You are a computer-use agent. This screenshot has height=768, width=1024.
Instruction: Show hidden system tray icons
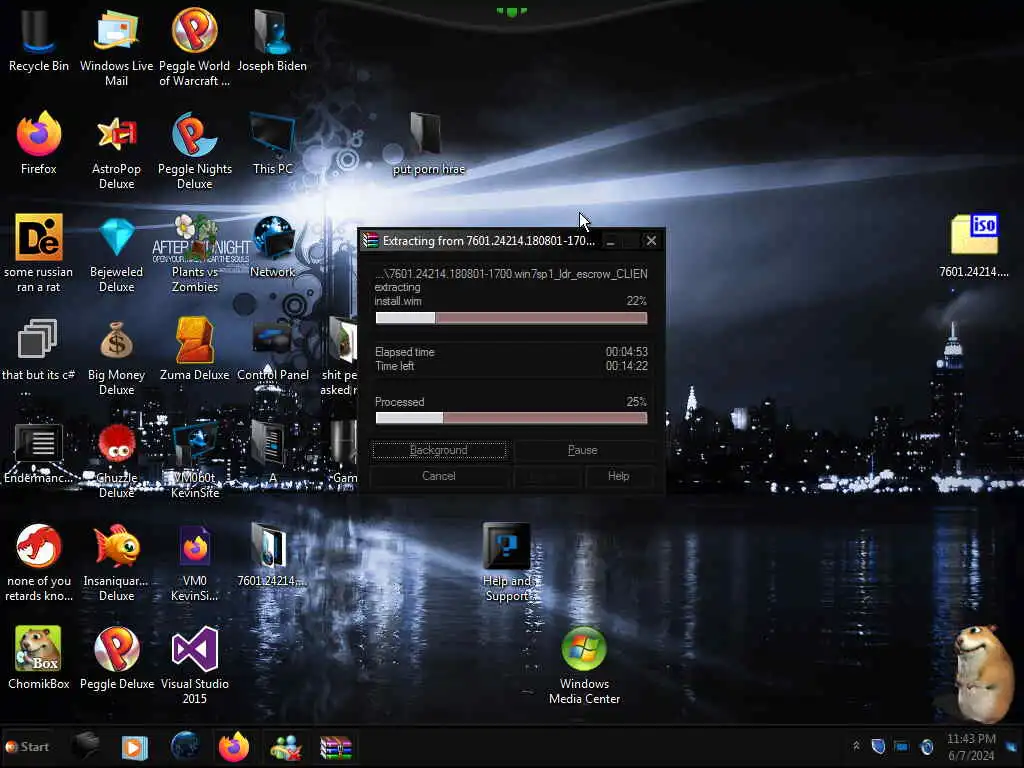pyautogui.click(x=856, y=746)
